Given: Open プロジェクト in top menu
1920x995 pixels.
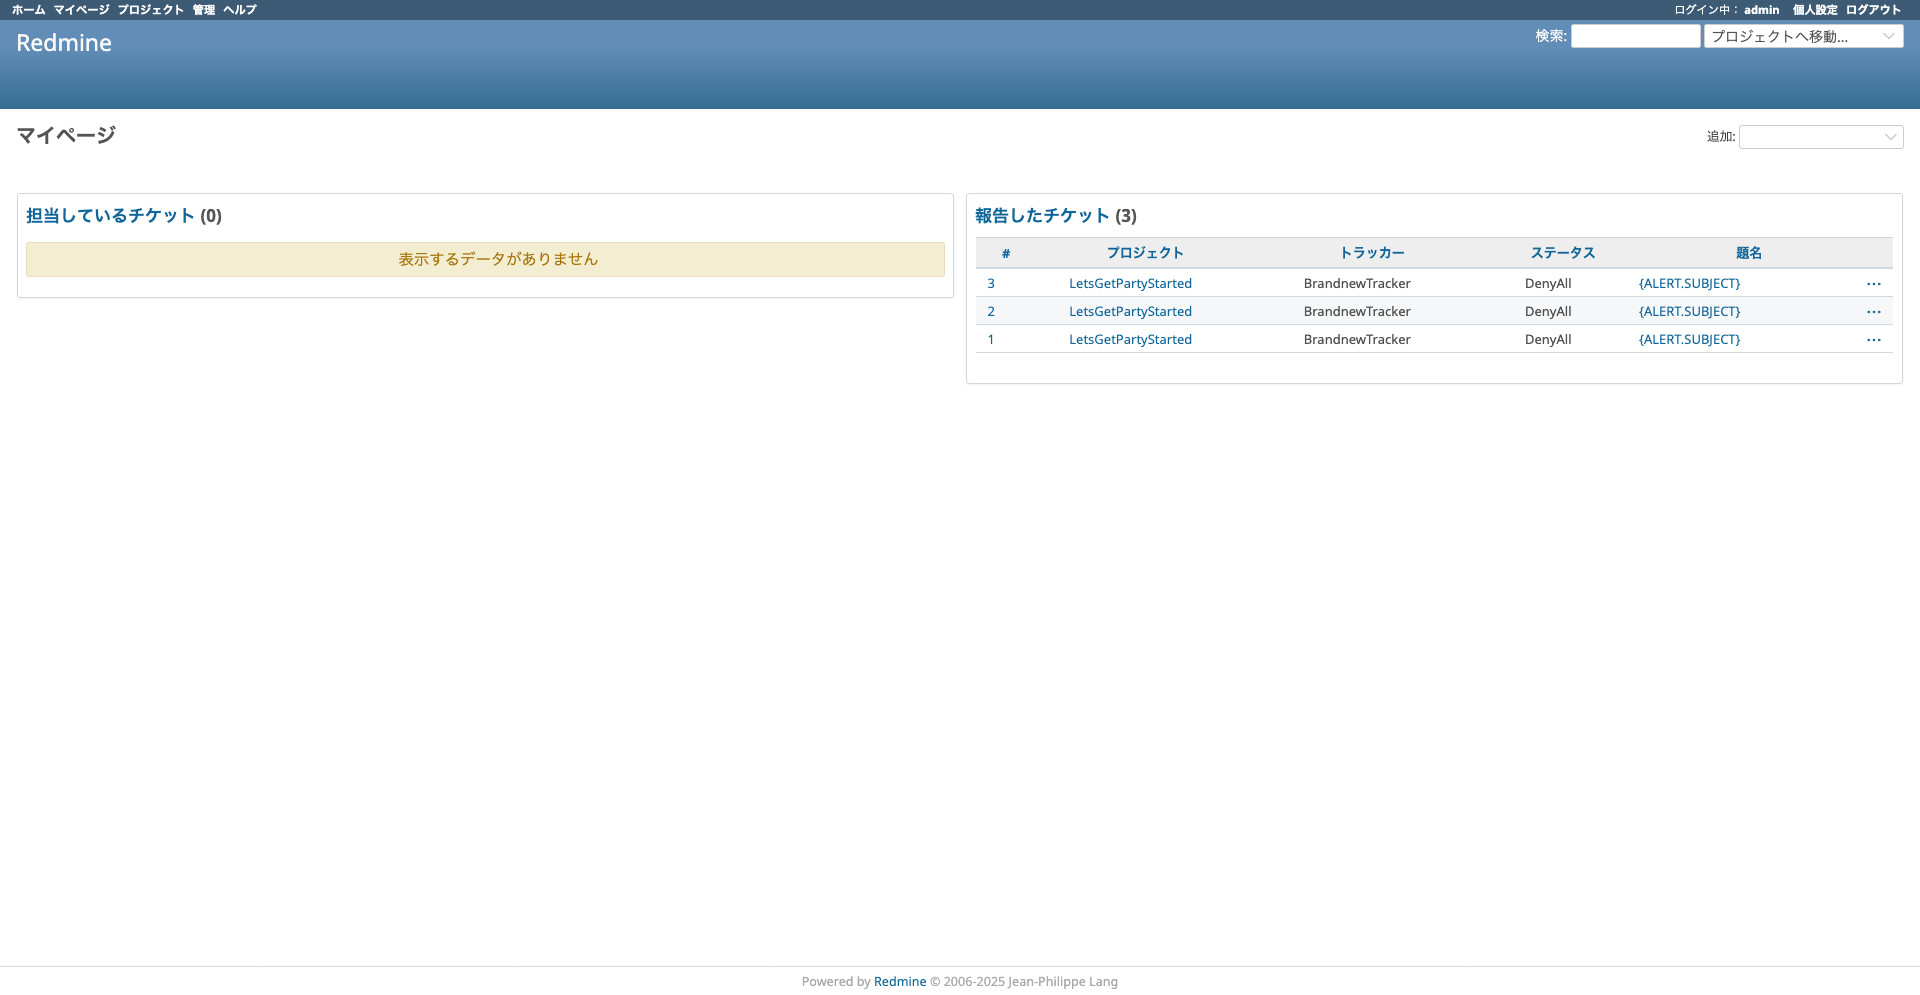Looking at the screenshot, I should point(151,10).
